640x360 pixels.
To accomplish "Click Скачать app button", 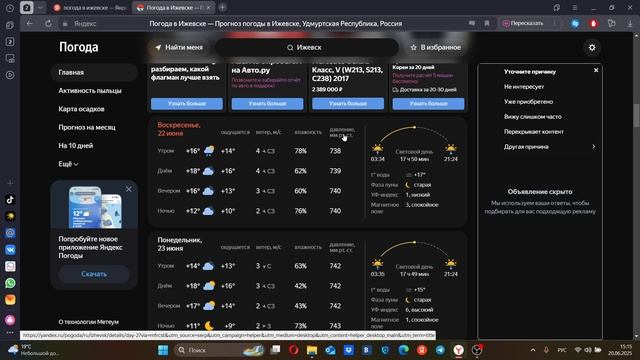I will click(x=94, y=274).
